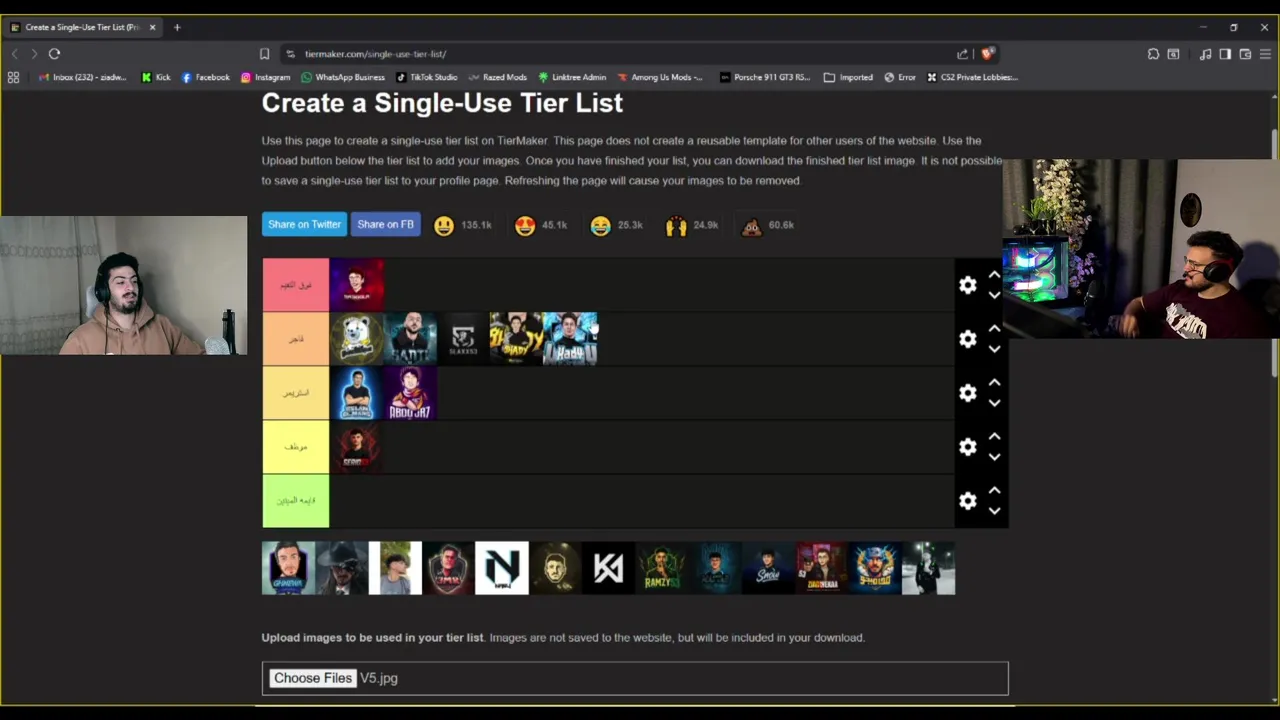Open the CS2 Private Lobbies bookmark
This screenshot has width=1280, height=720.
tap(972, 77)
